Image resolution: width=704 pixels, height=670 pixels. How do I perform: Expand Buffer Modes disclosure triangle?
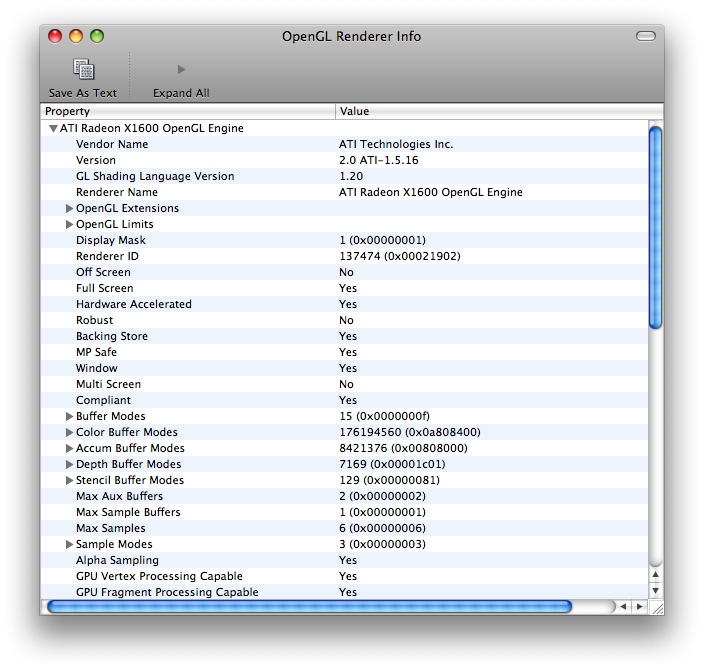(x=69, y=417)
